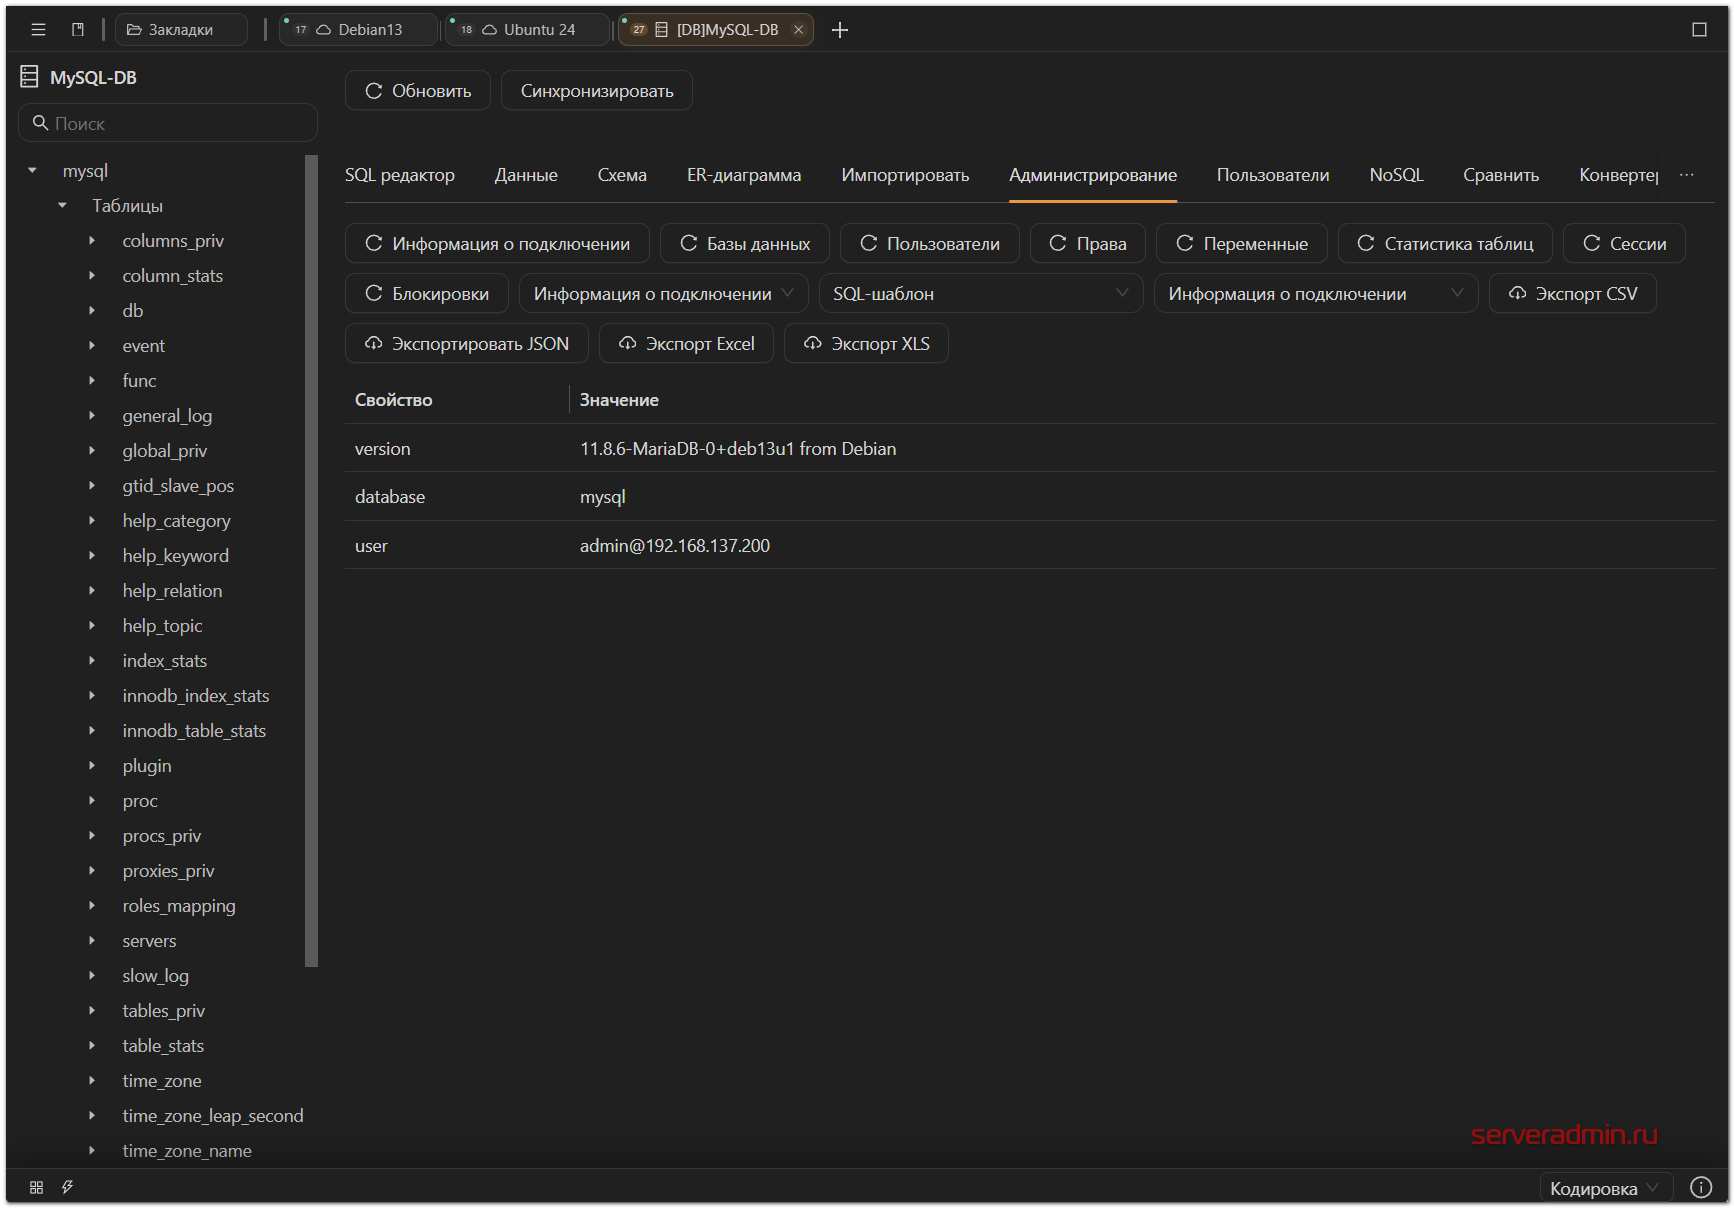This screenshot has width=1734, height=1208.
Task: Open the hamburger main menu
Action: [38, 30]
